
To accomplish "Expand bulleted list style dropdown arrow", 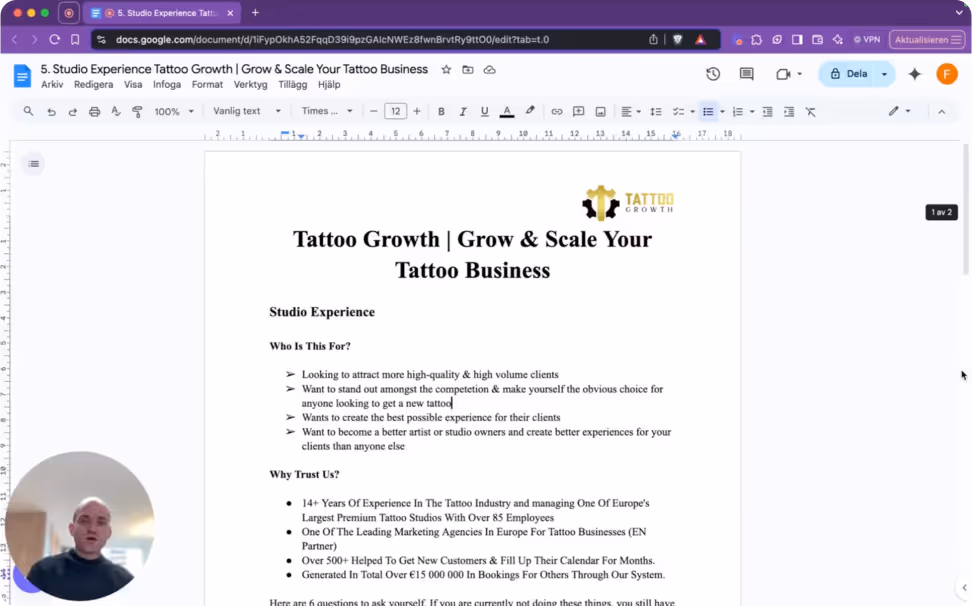I will coord(722,112).
